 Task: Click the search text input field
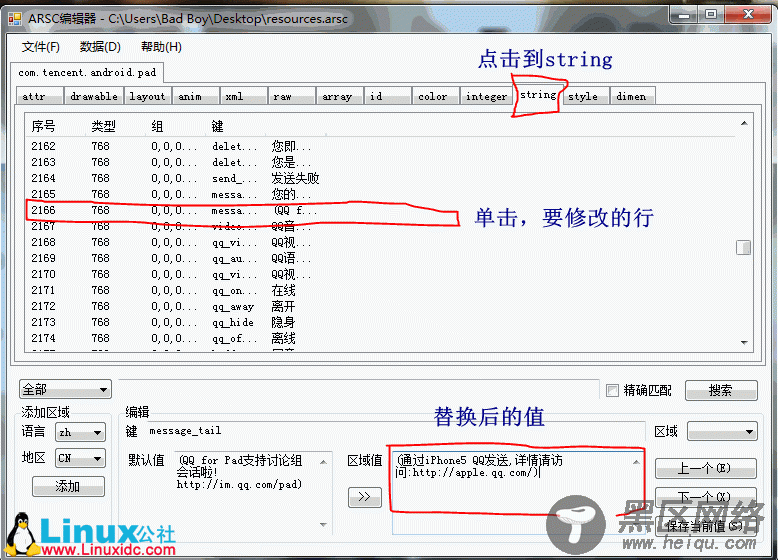click(x=358, y=389)
